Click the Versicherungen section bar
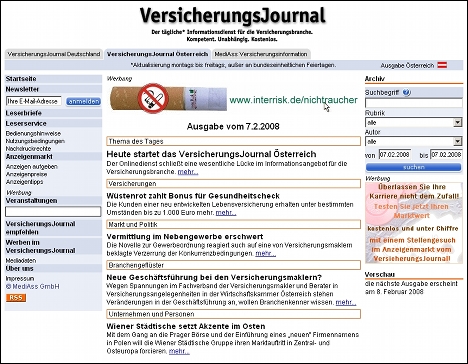 (234, 184)
